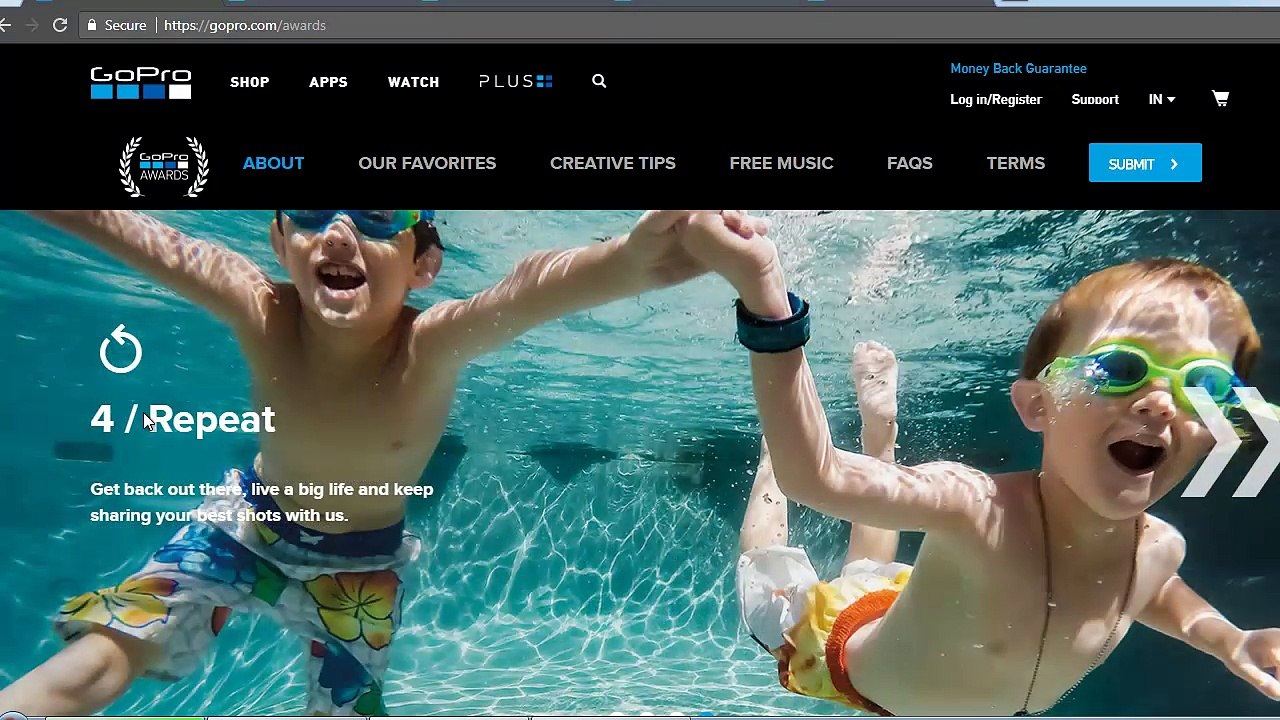The width and height of the screenshot is (1280, 720).
Task: Open the FREE MUSIC tab
Action: click(781, 163)
